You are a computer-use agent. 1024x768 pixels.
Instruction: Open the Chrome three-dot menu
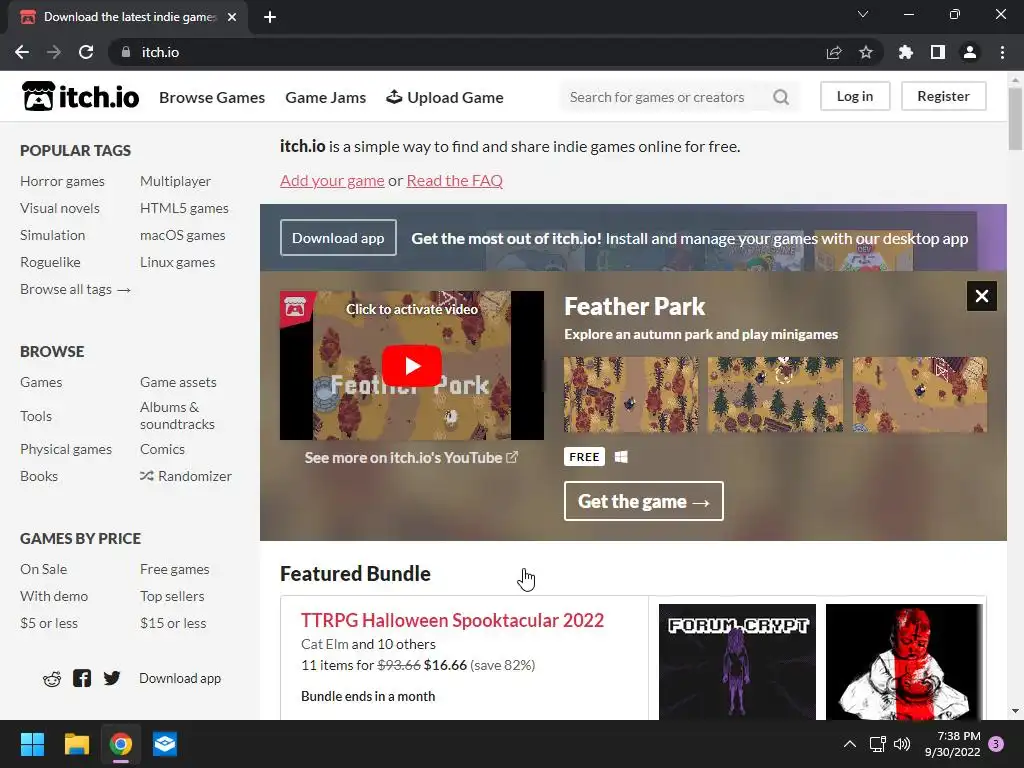coord(1002,52)
